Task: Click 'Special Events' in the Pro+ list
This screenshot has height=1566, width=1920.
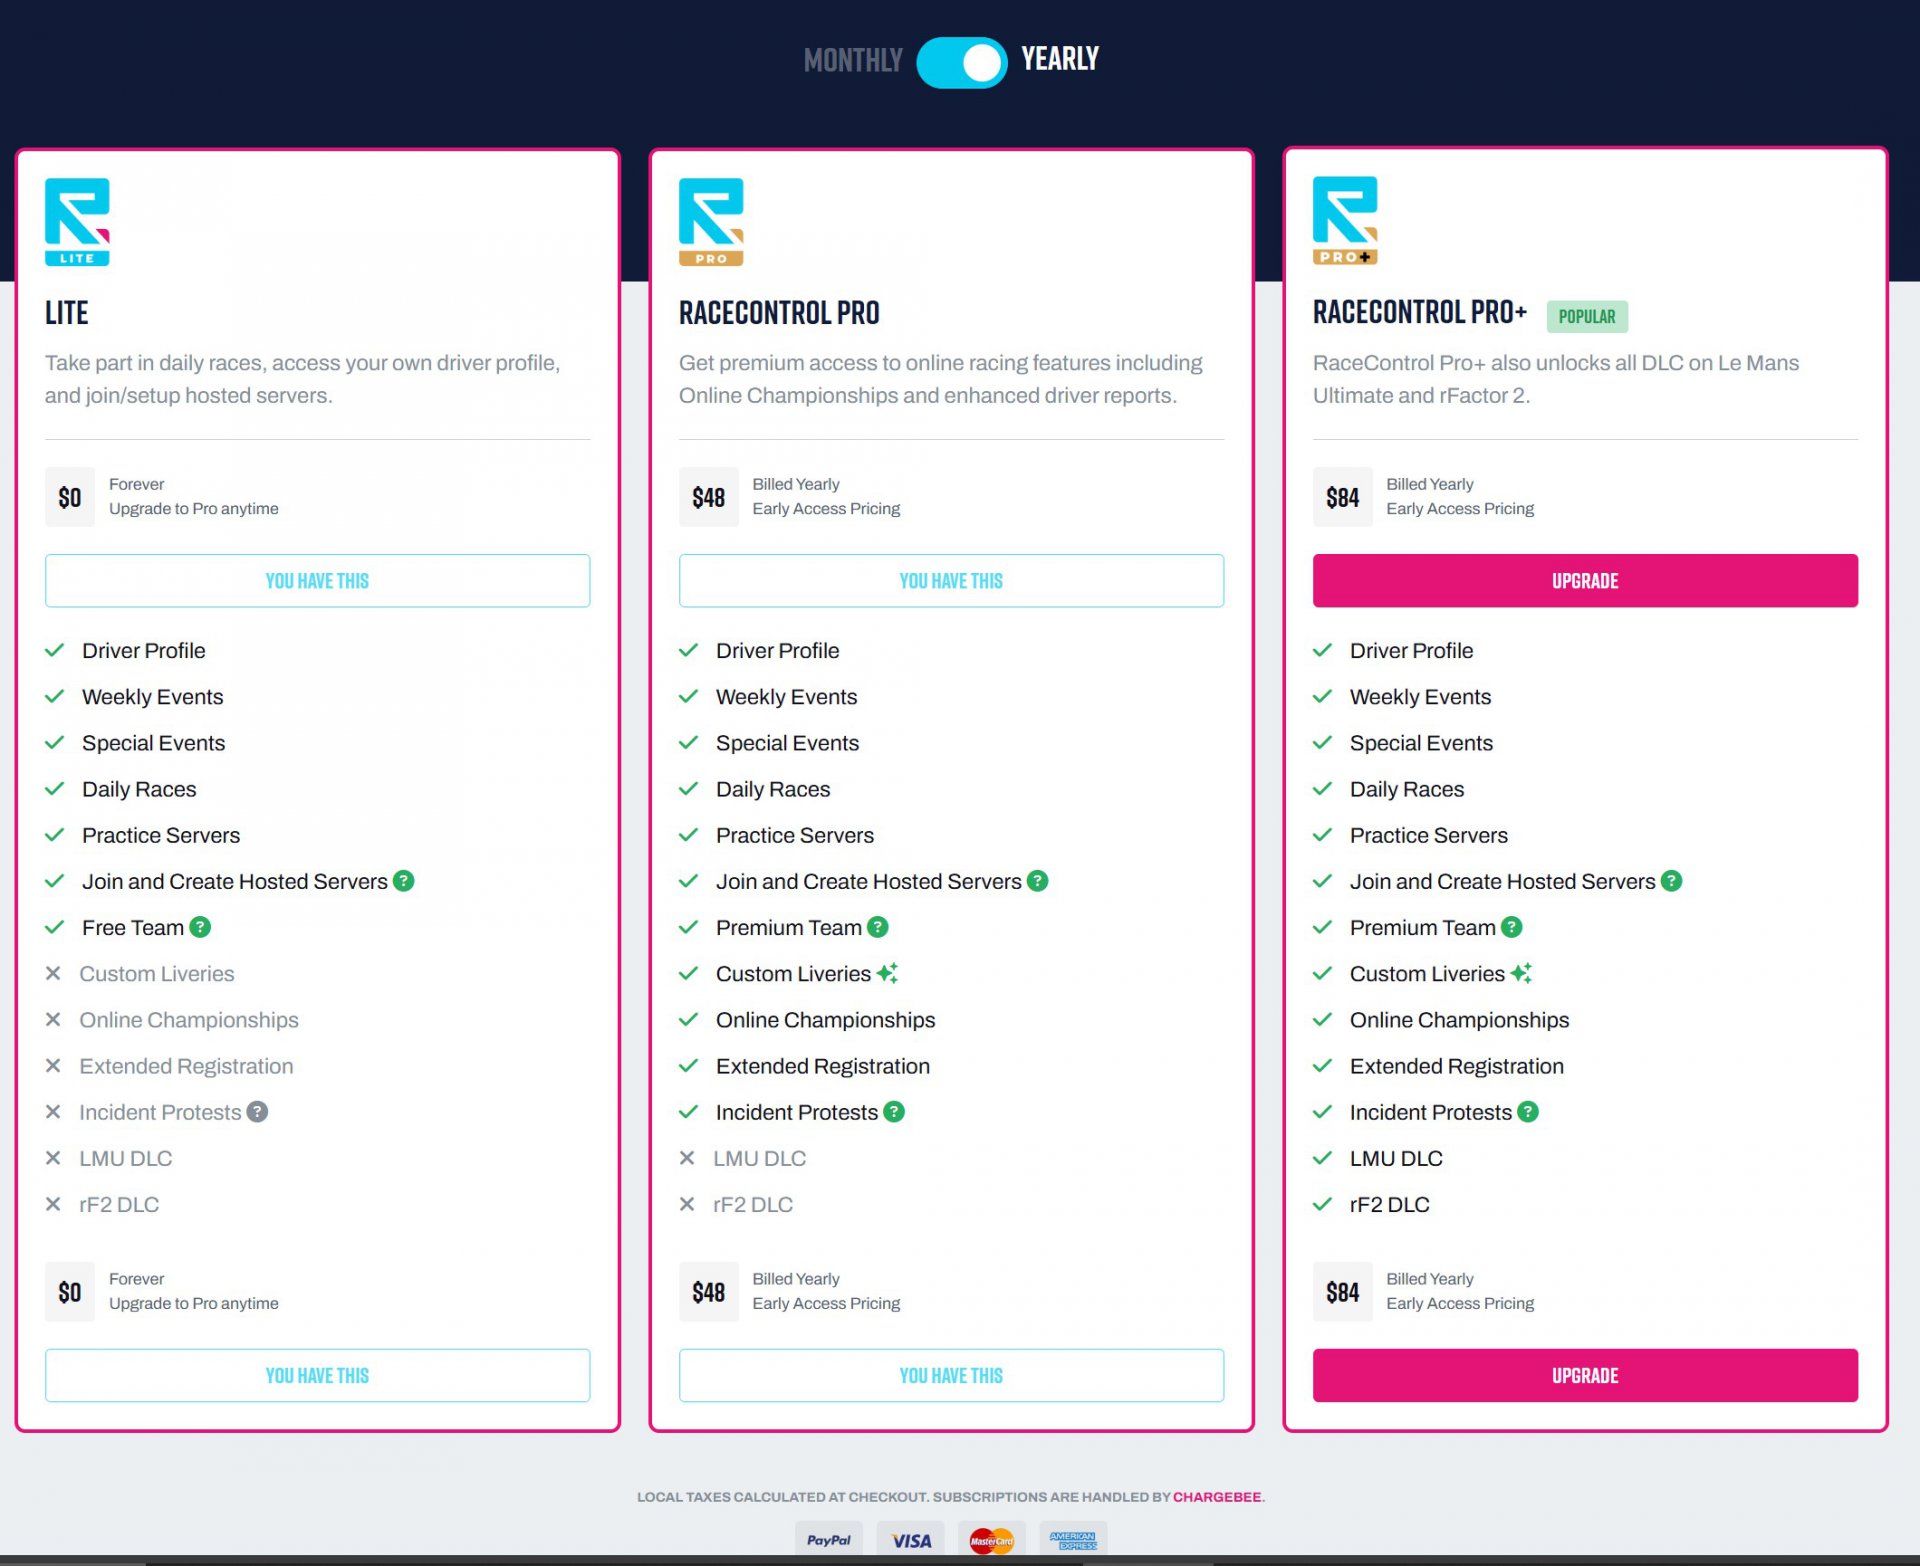Action: tap(1421, 743)
